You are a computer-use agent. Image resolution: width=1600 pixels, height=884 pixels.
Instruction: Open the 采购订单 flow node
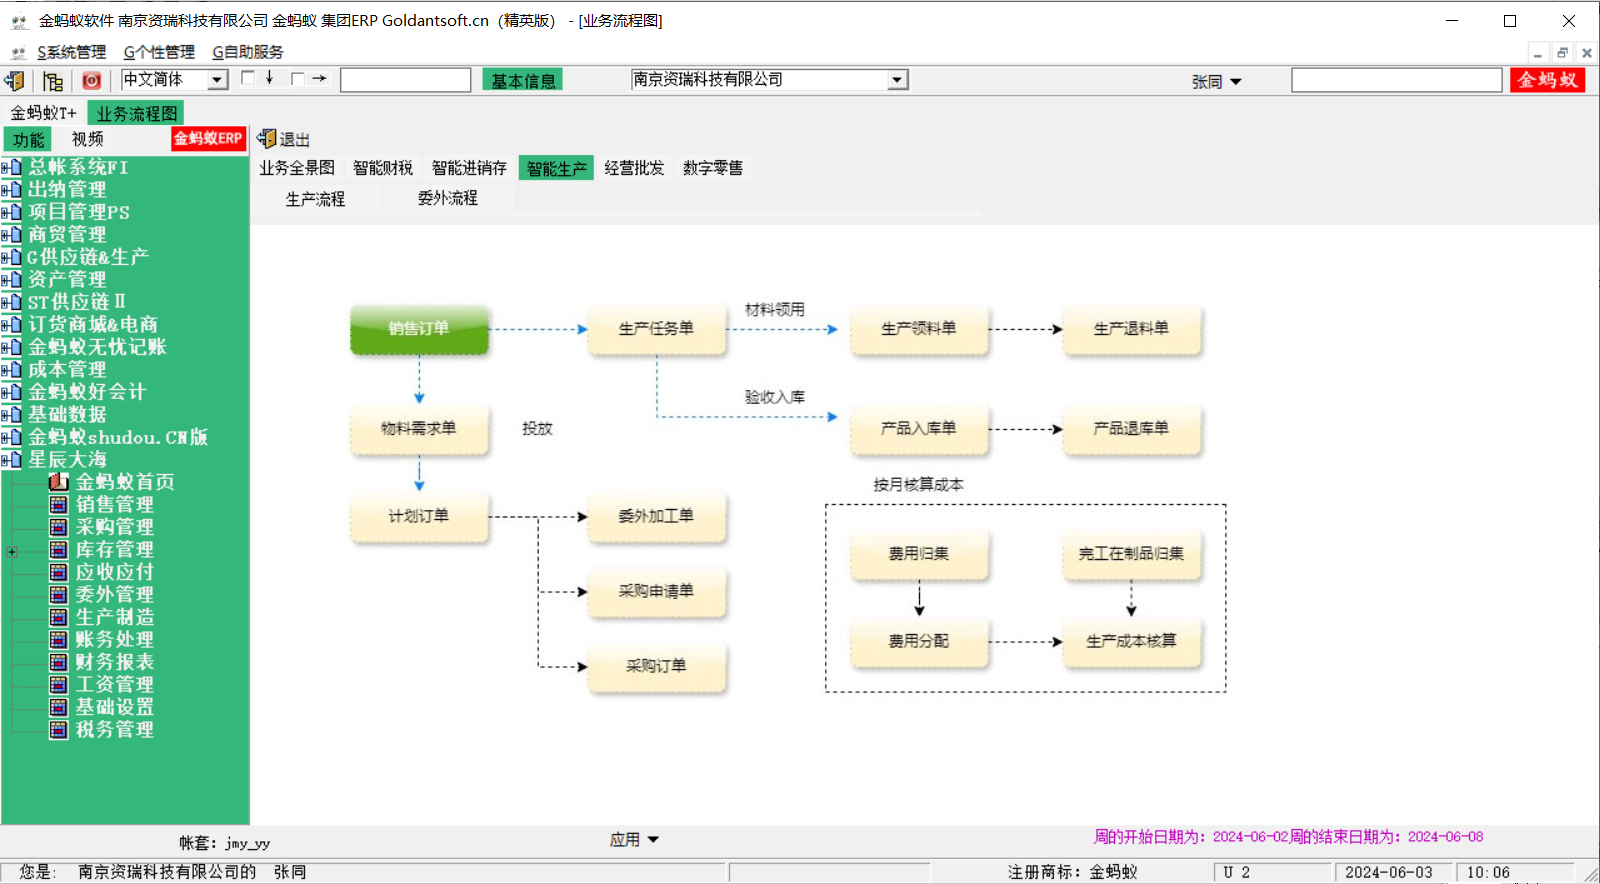[656, 666]
